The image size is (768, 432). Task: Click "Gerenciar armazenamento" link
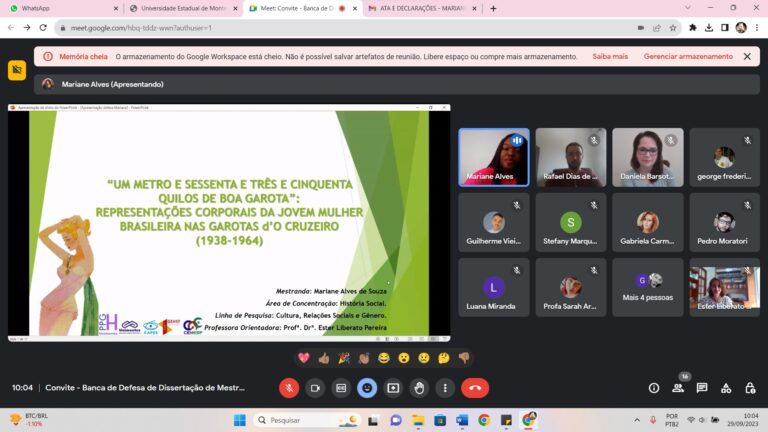click(688, 57)
